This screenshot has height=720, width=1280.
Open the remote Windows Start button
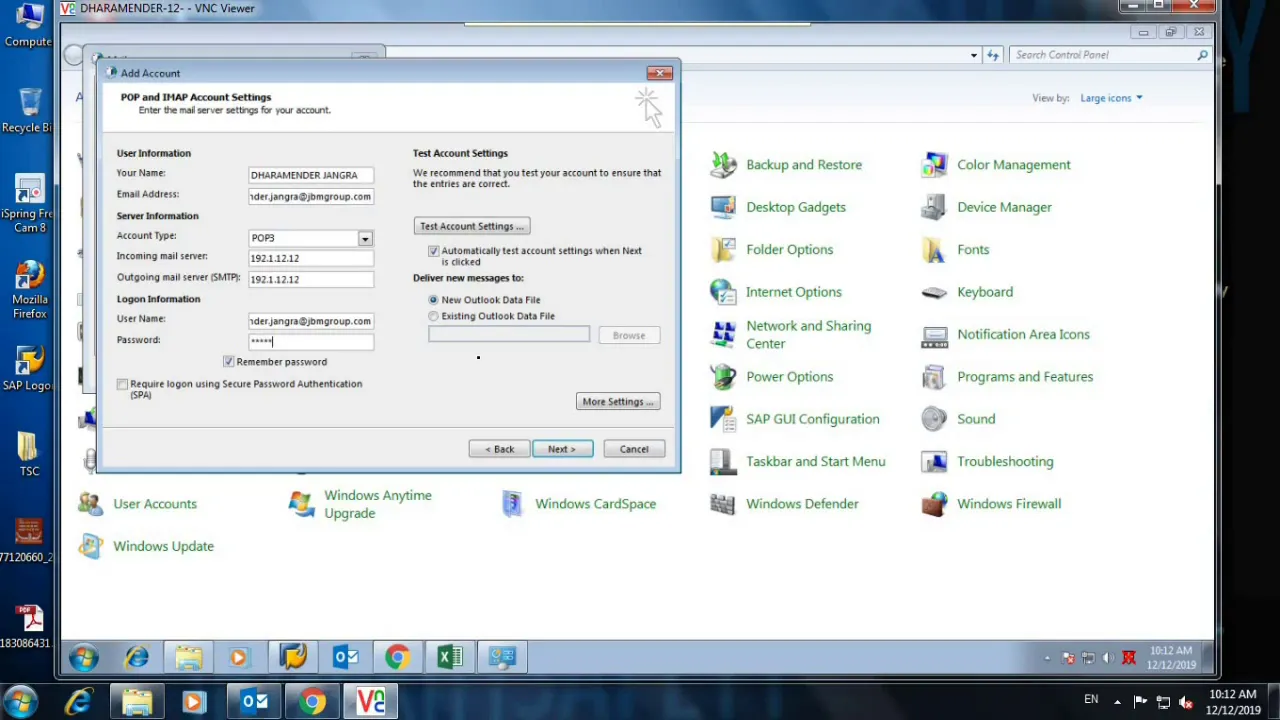pyautogui.click(x=84, y=657)
